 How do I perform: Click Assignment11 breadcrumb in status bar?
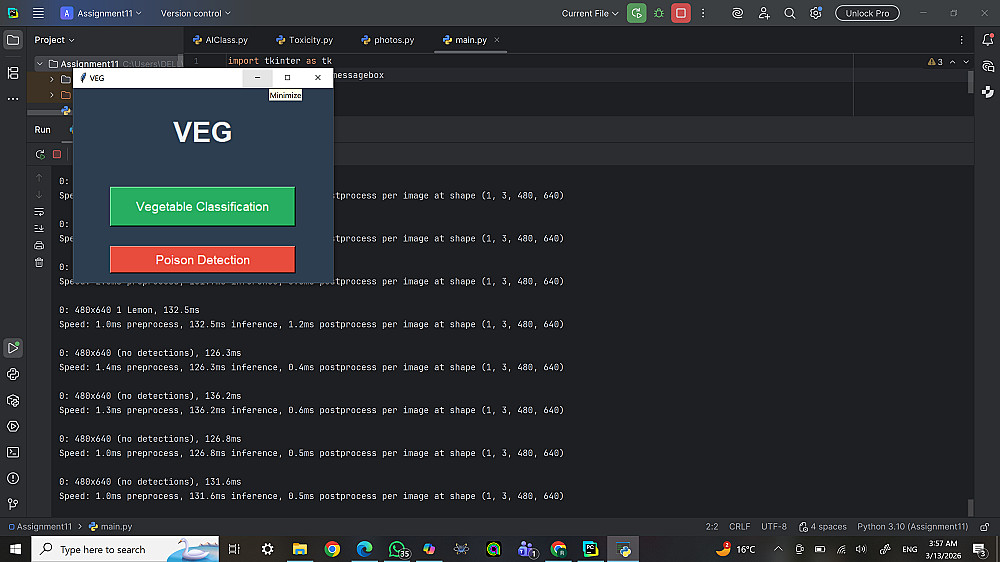[40, 527]
